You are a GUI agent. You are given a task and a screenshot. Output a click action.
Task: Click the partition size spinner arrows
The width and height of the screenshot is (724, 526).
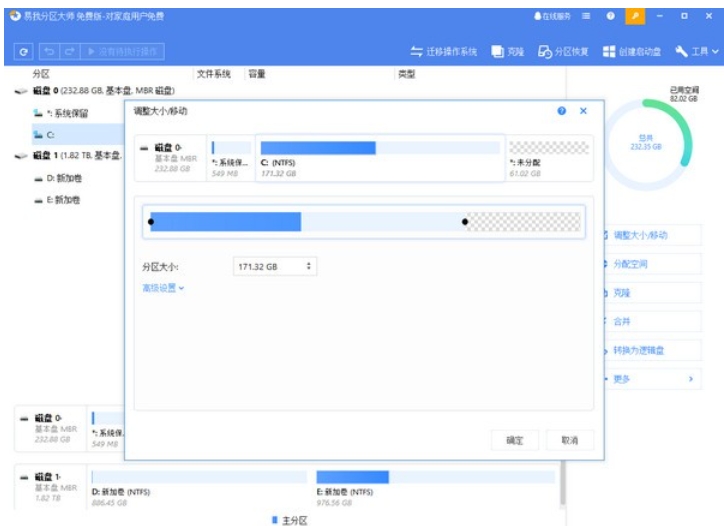pos(308,266)
